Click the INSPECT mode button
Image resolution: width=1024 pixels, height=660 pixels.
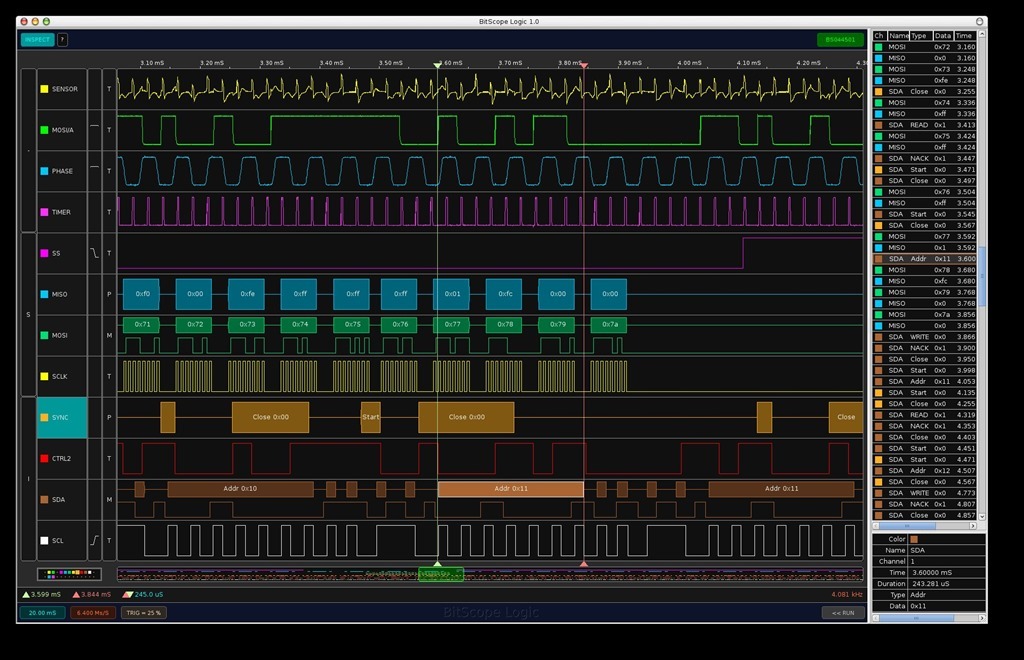[x=37, y=40]
